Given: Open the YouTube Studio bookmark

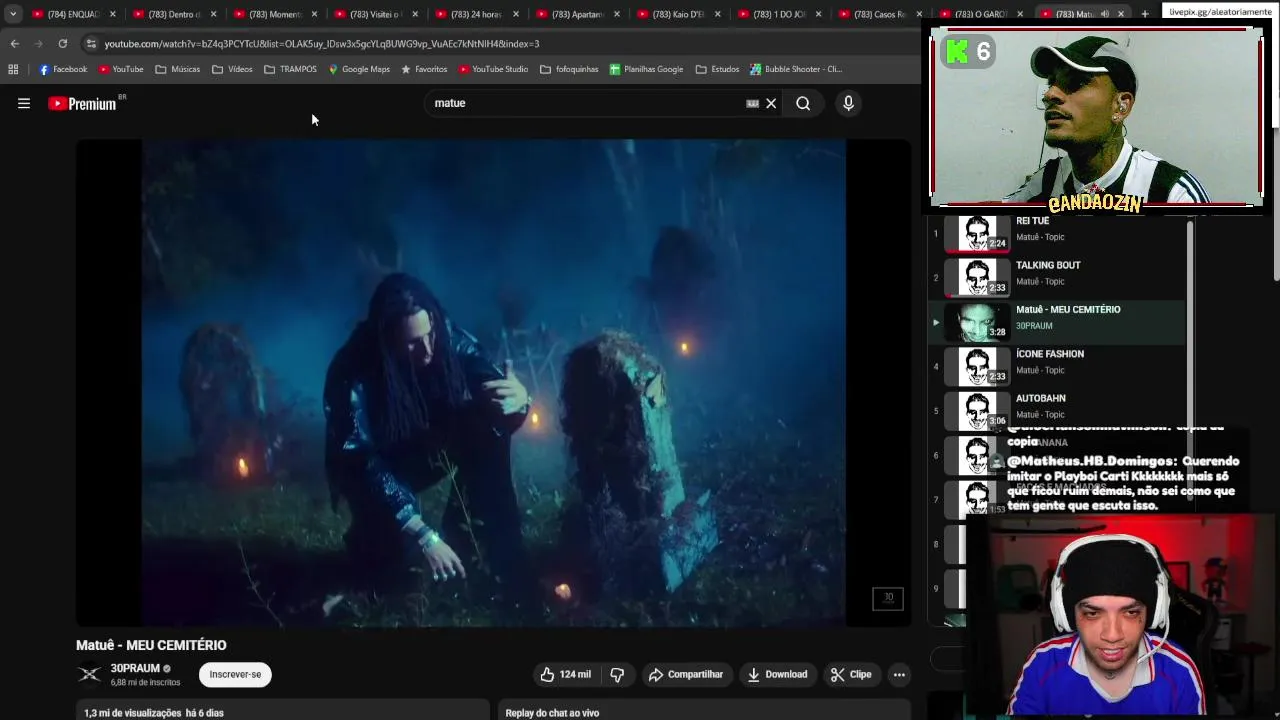Looking at the screenshot, I should click(493, 69).
